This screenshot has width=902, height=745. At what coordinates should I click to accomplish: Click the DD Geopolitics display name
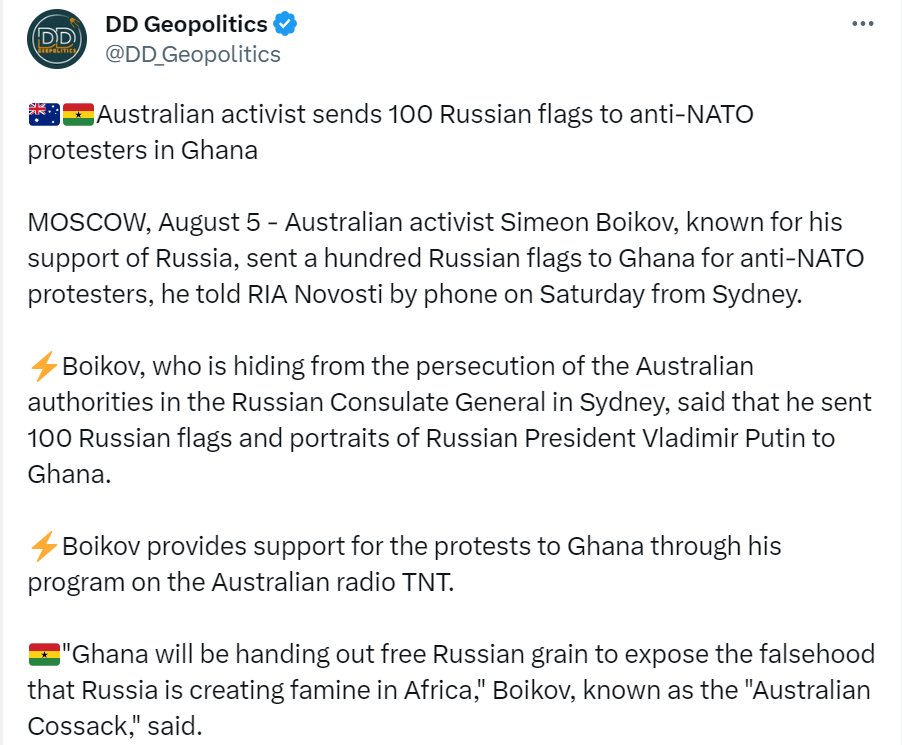click(186, 24)
